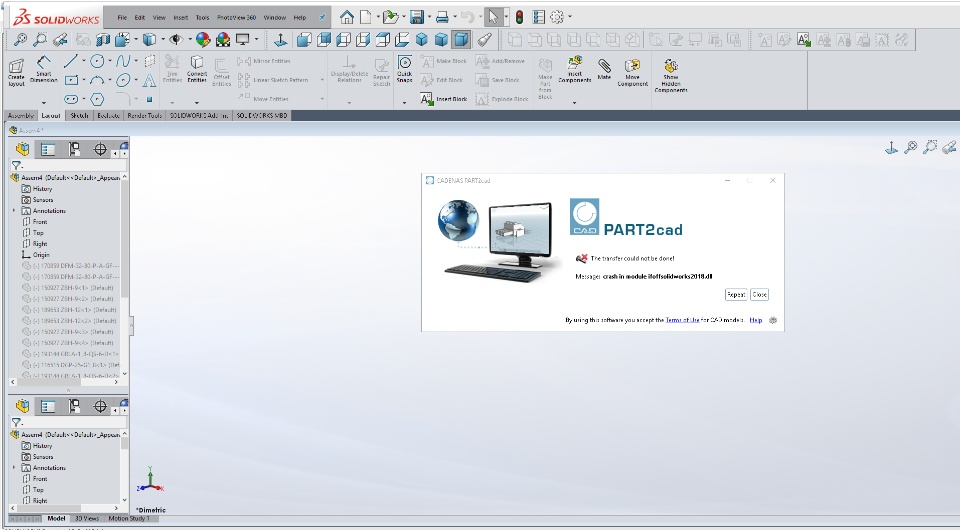The height and width of the screenshot is (530, 960).
Task: Expand Annotations in the upper feature tree
Action: (14, 211)
